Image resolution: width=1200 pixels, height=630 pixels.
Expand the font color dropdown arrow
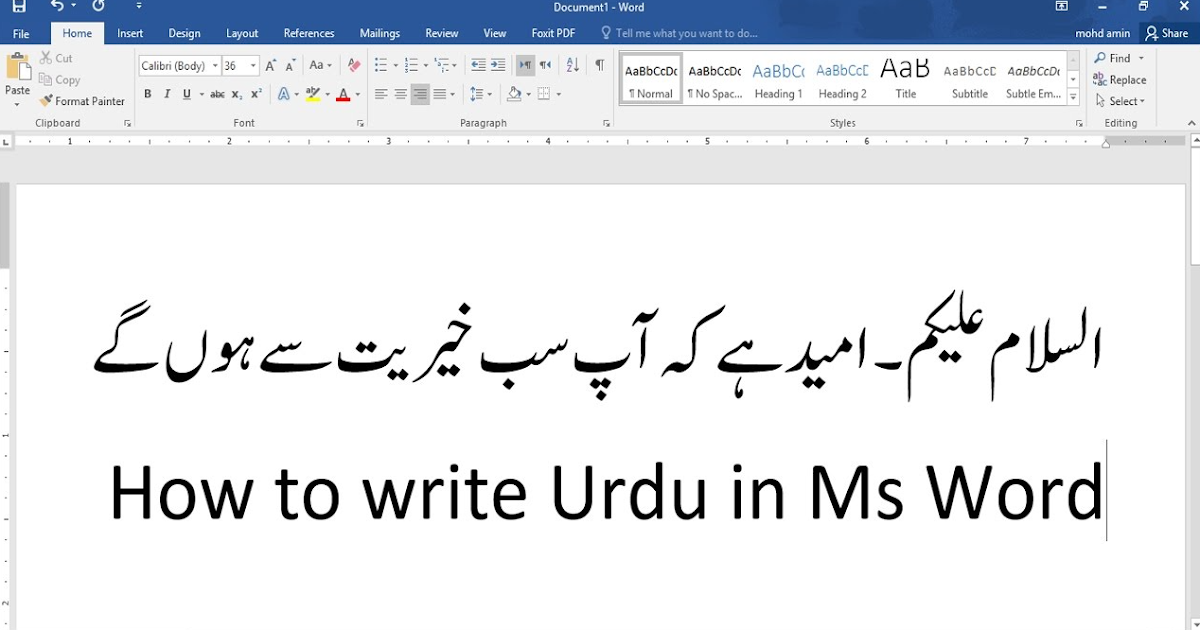tap(357, 93)
